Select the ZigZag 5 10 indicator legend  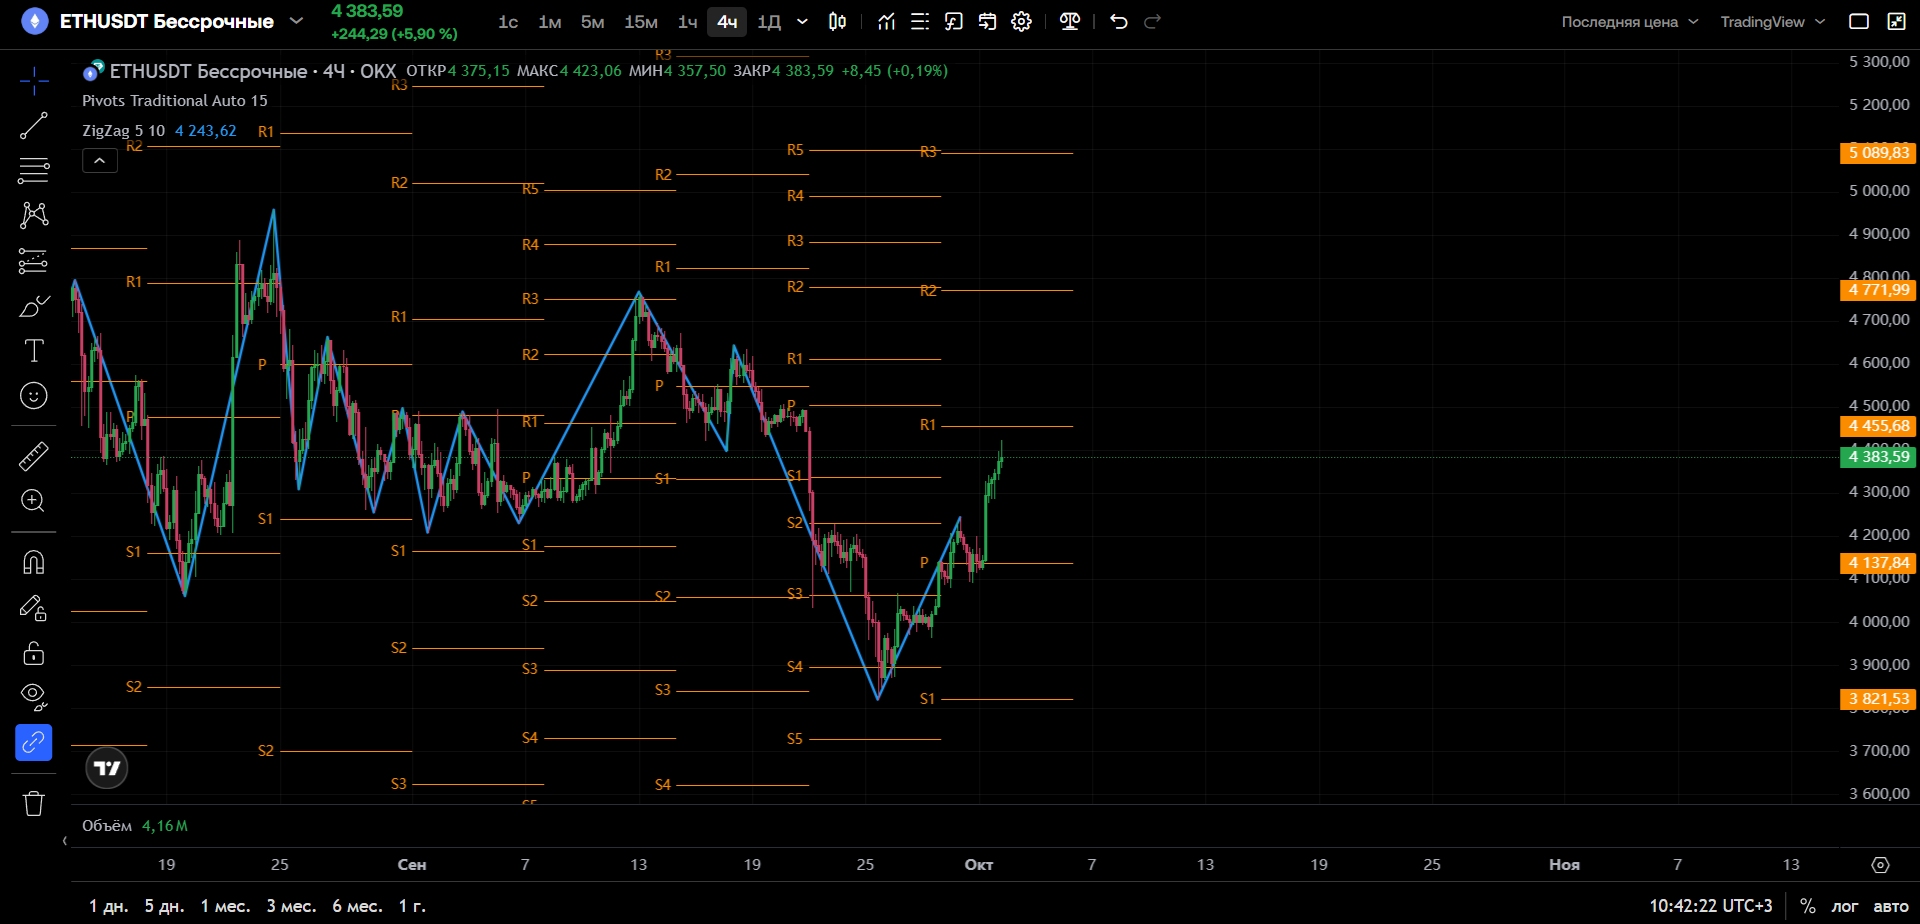(x=123, y=131)
